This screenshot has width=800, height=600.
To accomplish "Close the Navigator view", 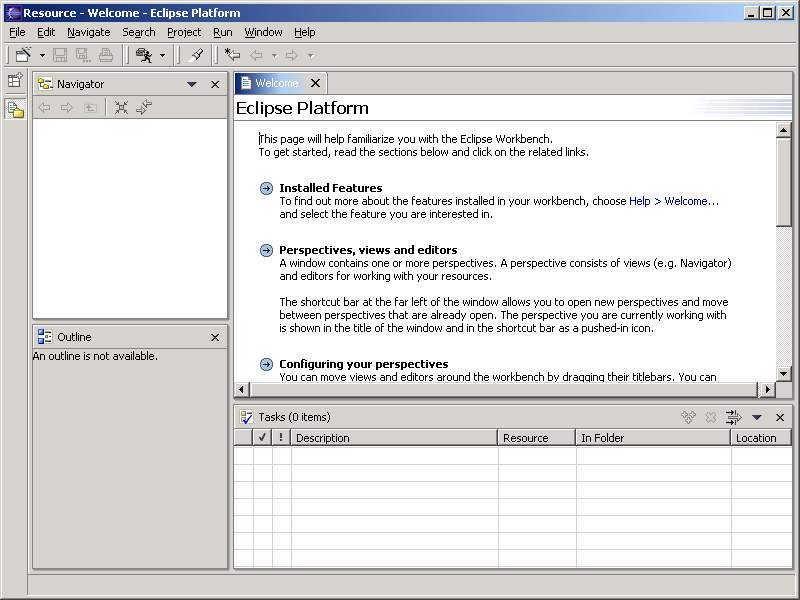I will coord(215,84).
